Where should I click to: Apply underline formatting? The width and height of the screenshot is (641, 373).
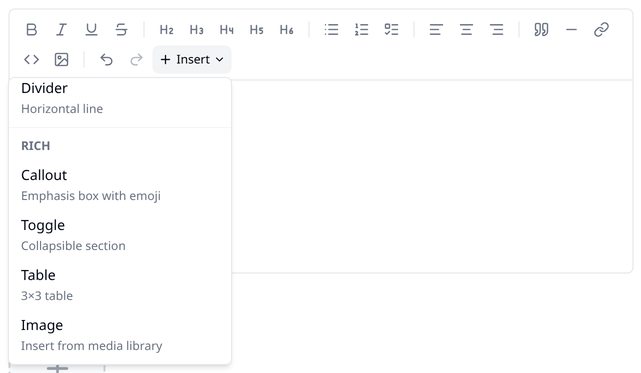tap(91, 29)
